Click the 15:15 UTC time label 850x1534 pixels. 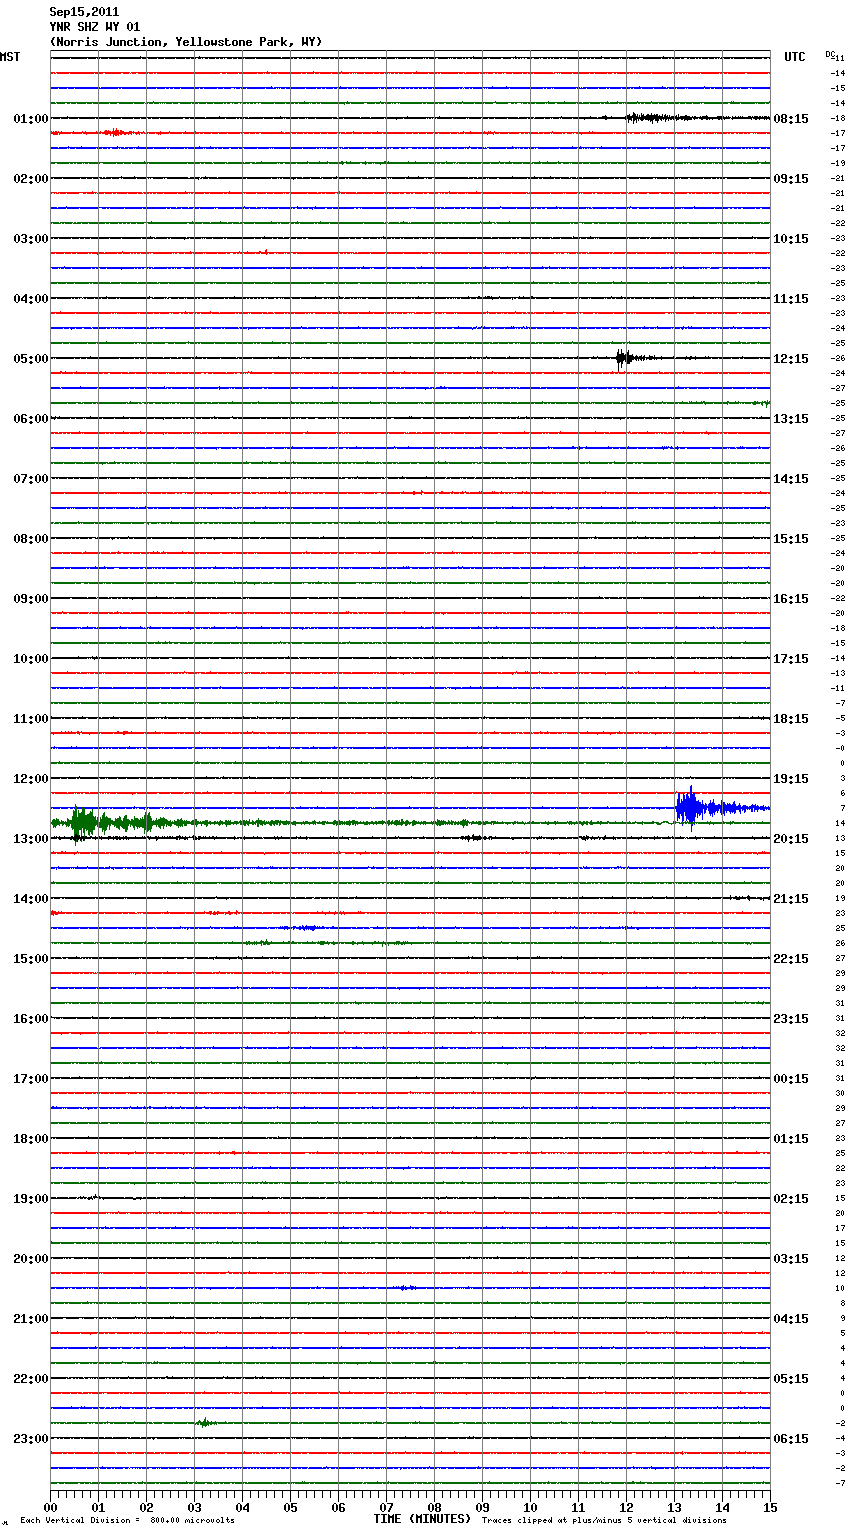(791, 539)
